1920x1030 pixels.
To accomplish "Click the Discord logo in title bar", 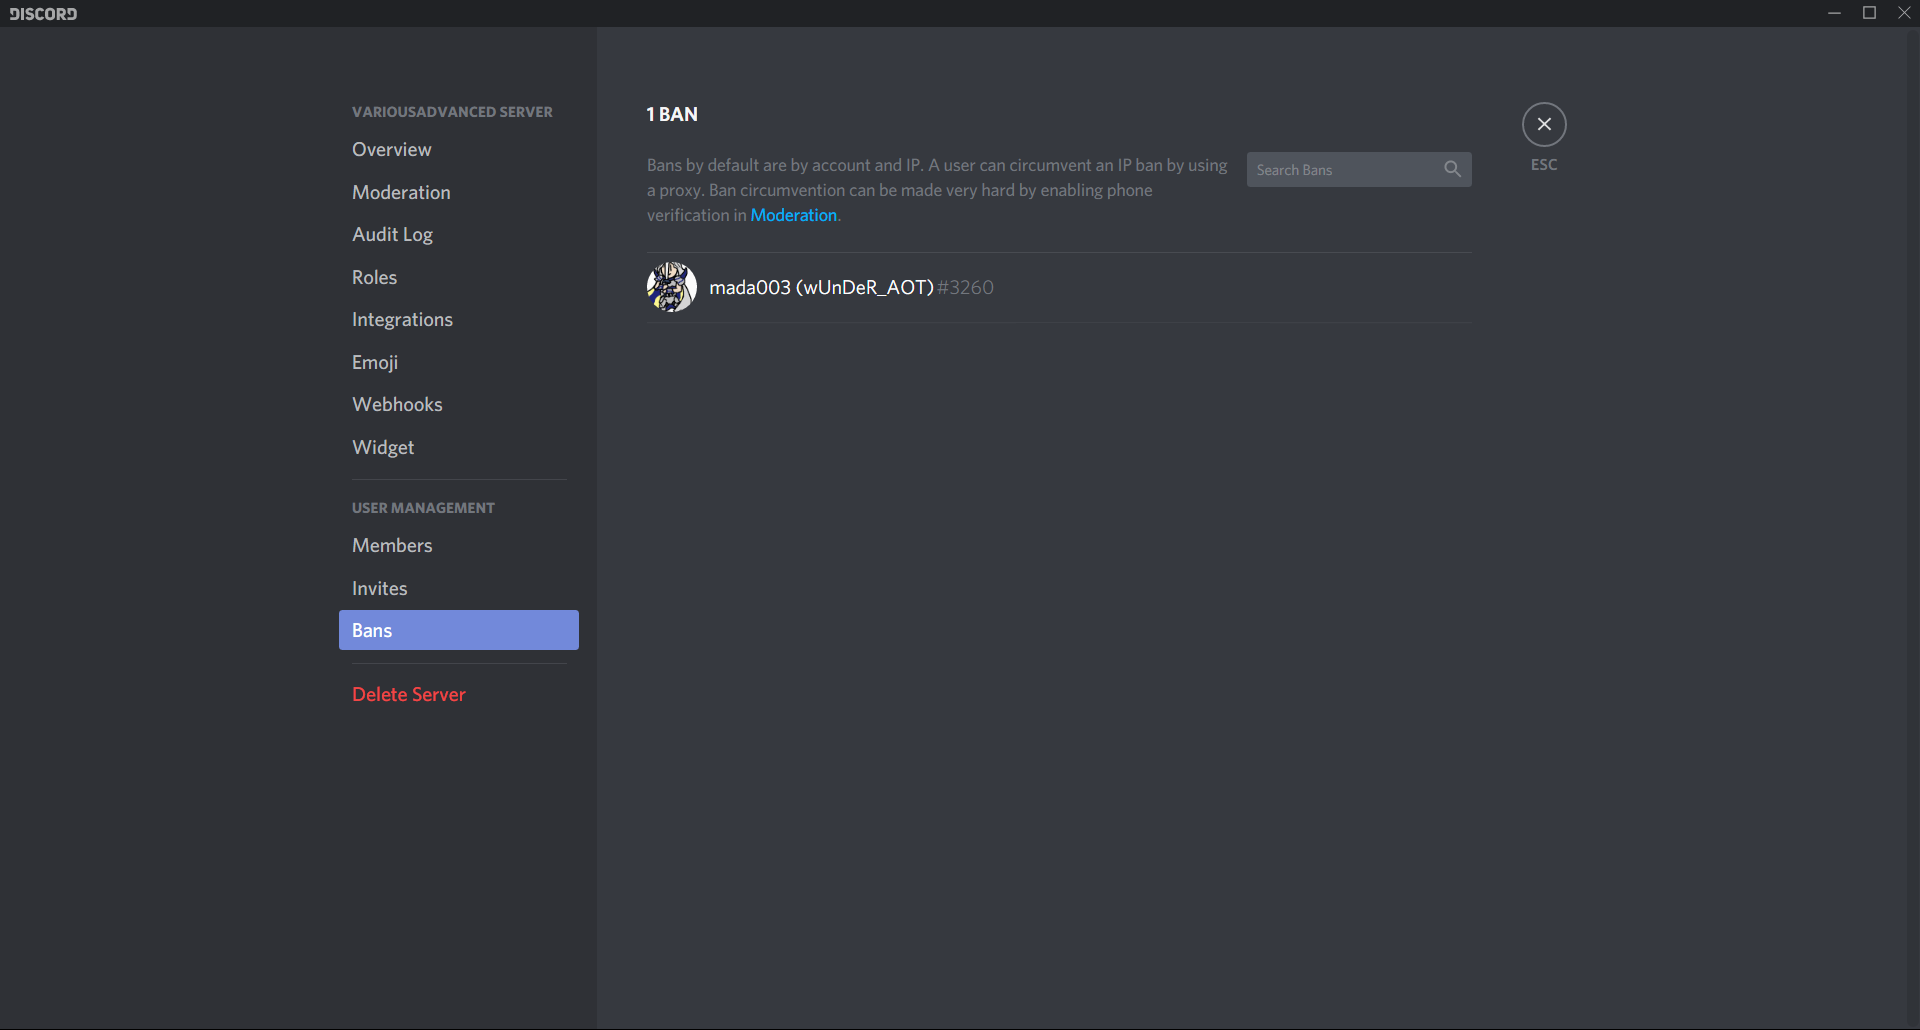I will click(x=43, y=13).
